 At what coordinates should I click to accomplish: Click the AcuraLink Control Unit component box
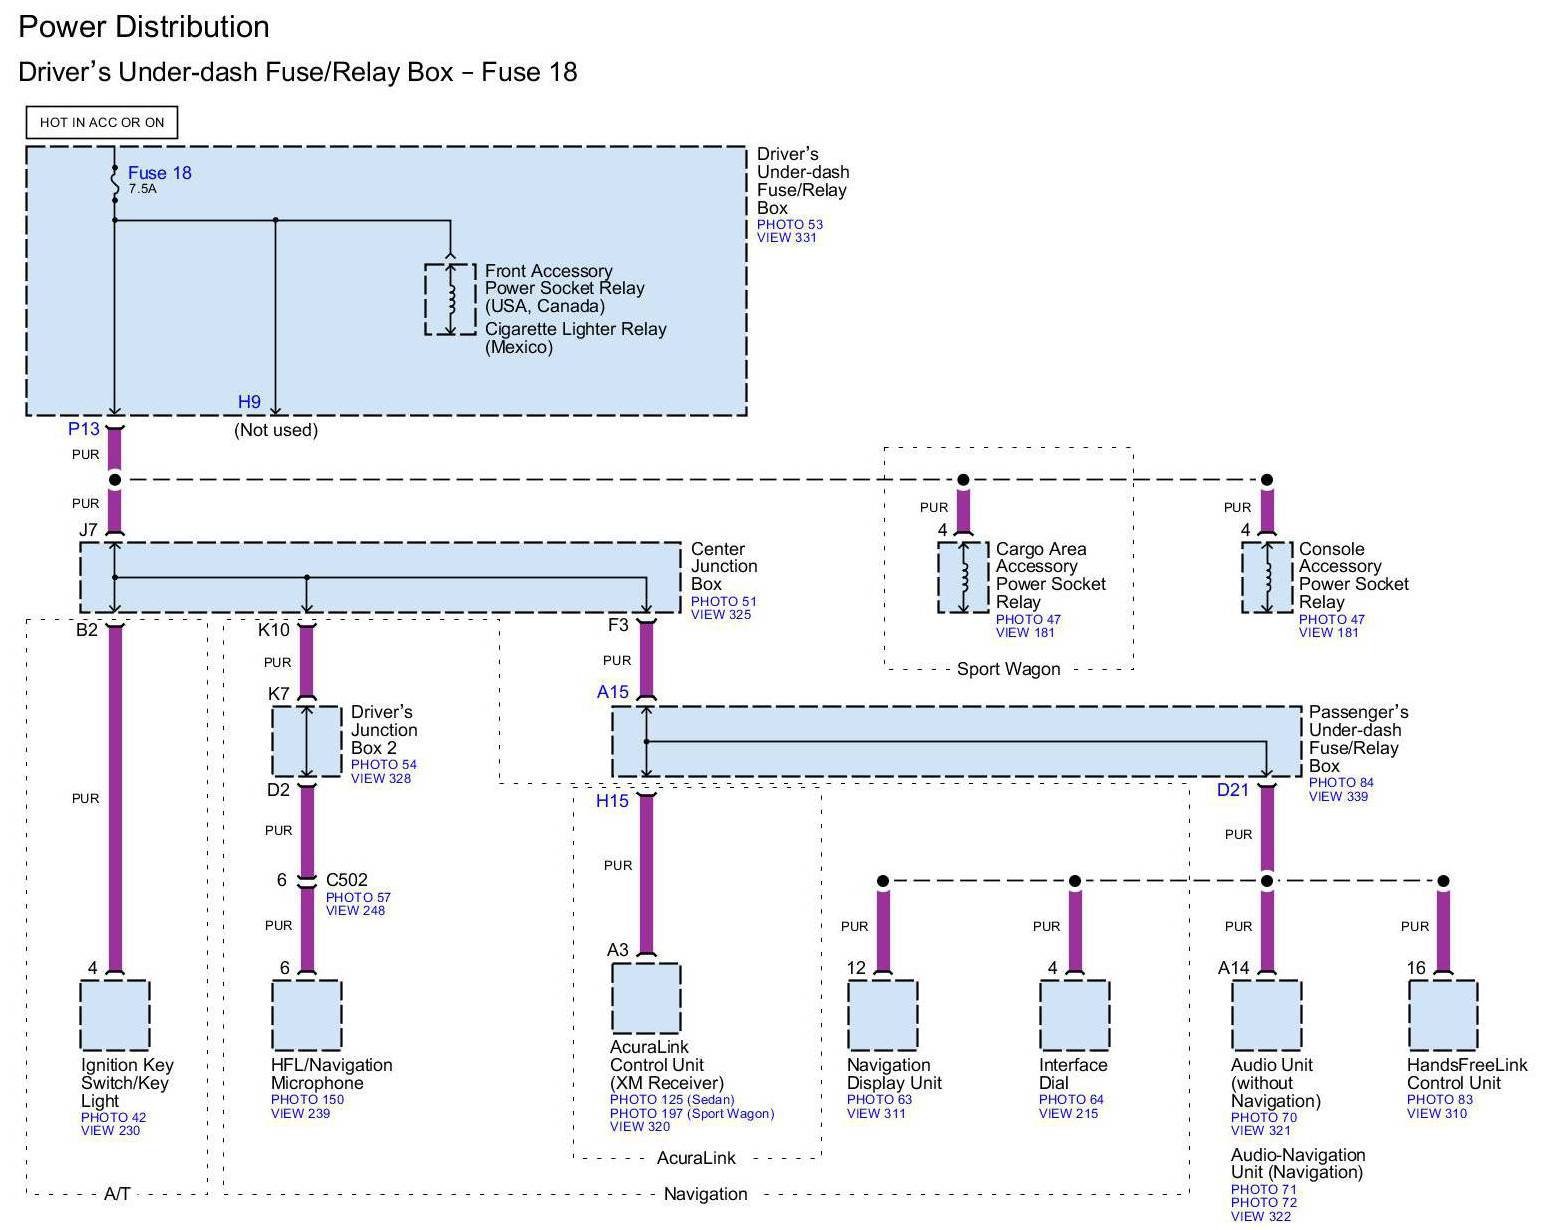coord(646,998)
